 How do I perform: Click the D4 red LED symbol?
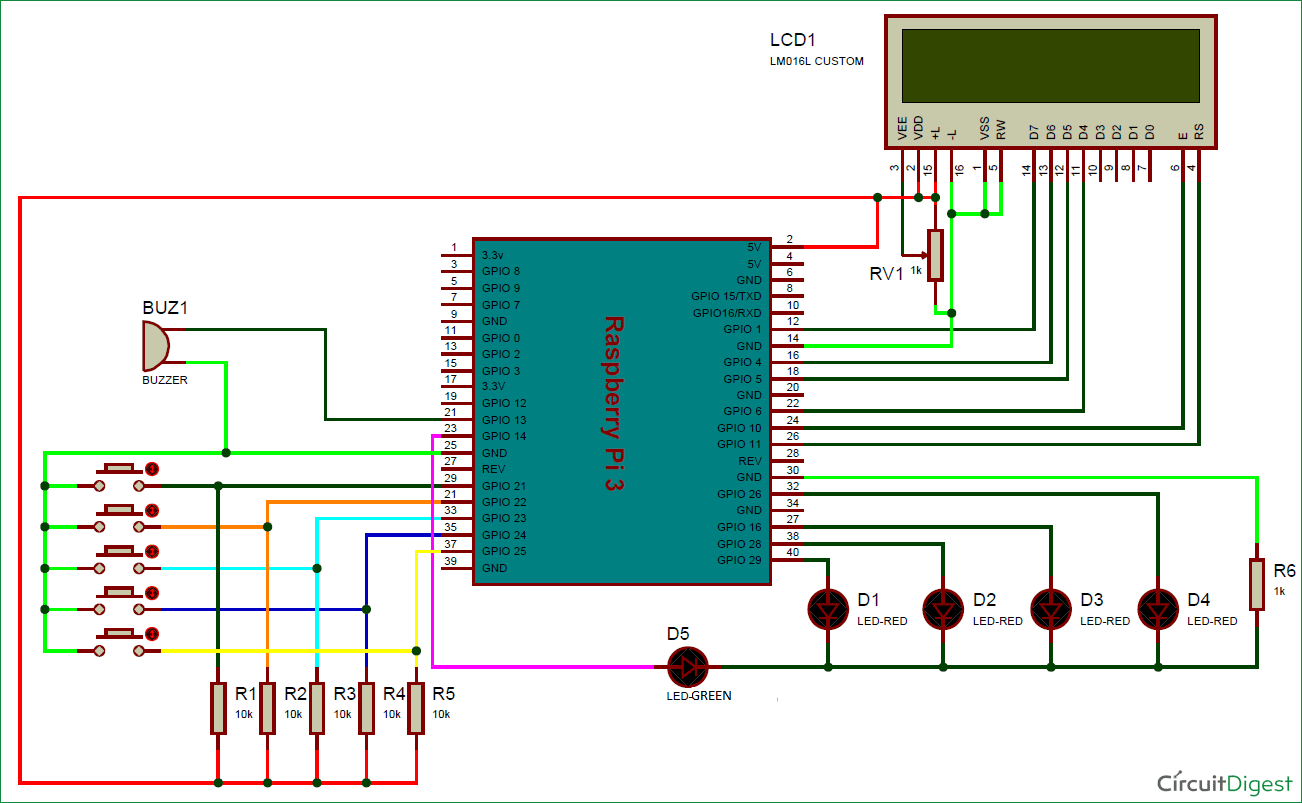point(1158,608)
